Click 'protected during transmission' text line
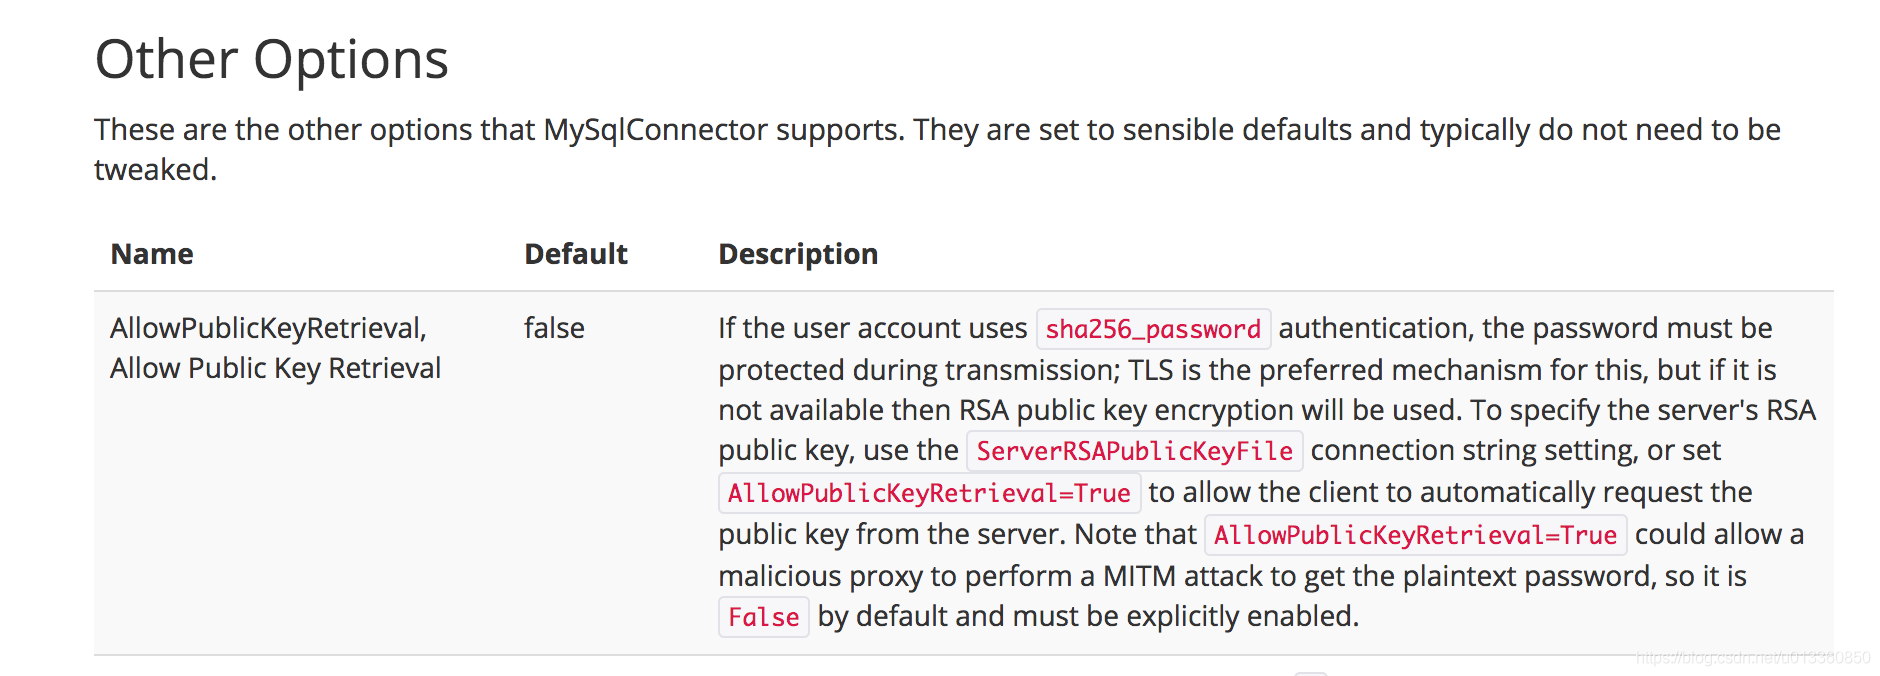Viewport: 1880px width, 676px height. point(1247,370)
